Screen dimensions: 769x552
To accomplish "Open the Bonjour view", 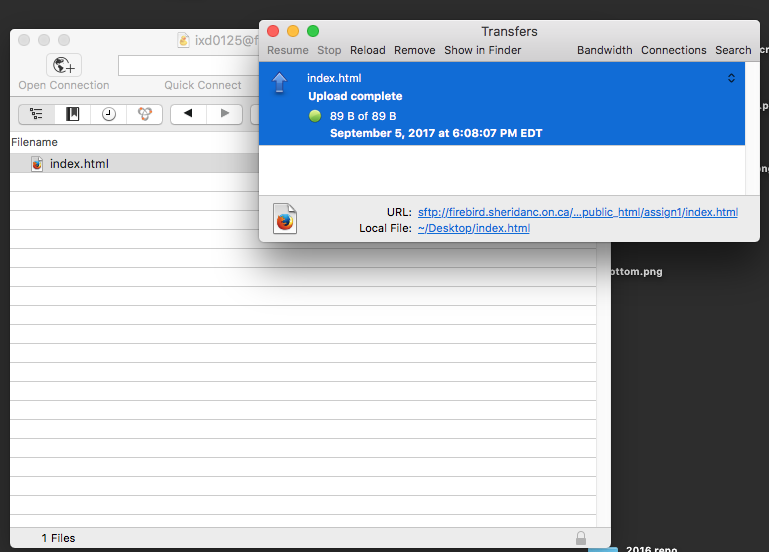I will [x=144, y=114].
